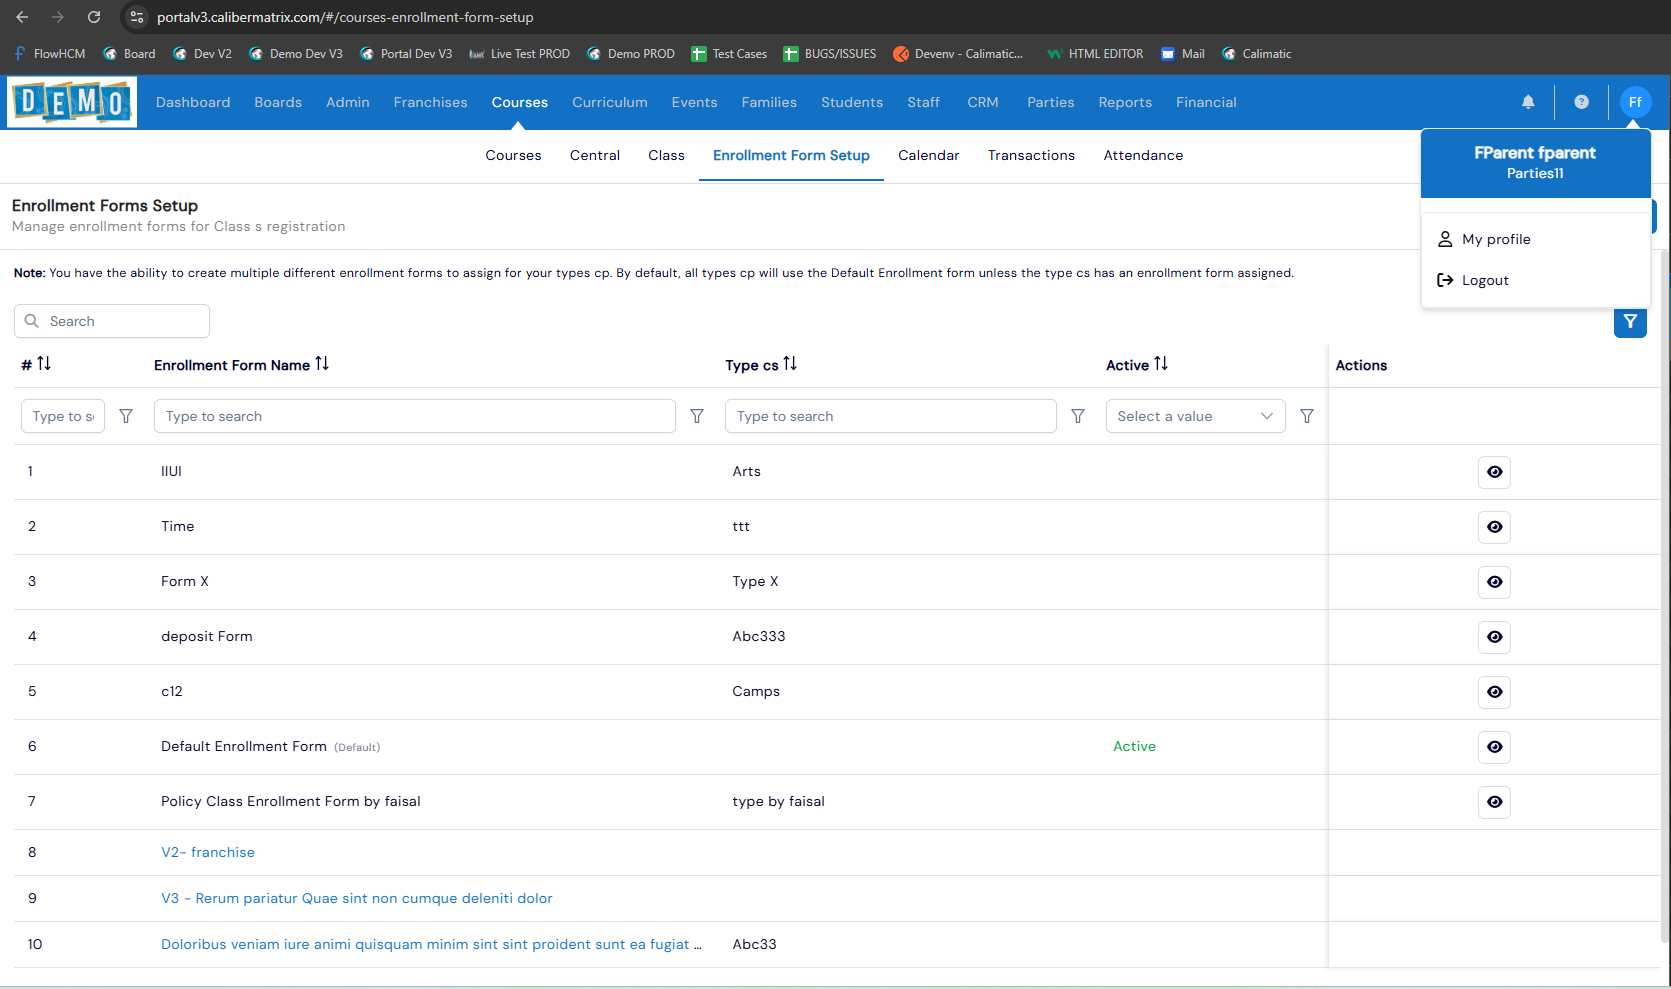The height and width of the screenshot is (989, 1671).
Task: View the Time enrollment form
Action: [x=1494, y=527]
